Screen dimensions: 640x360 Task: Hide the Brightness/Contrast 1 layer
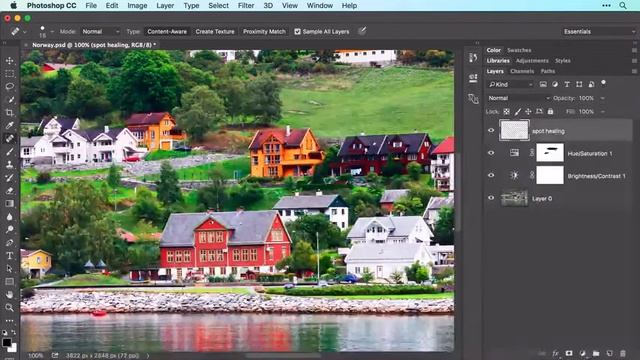[491, 176]
